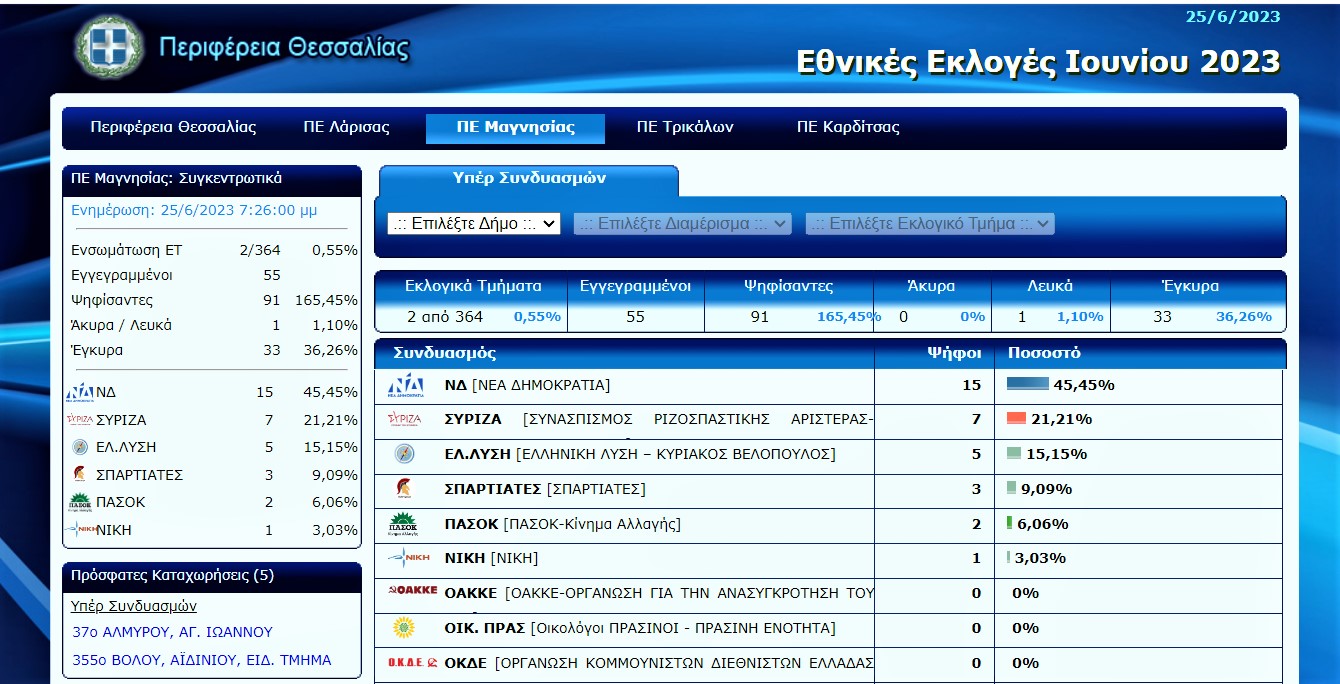This screenshot has width=1340, height=684.
Task: Click the ΕΛ.ΛΥΣΗ compass icon in table
Action: [x=404, y=454]
